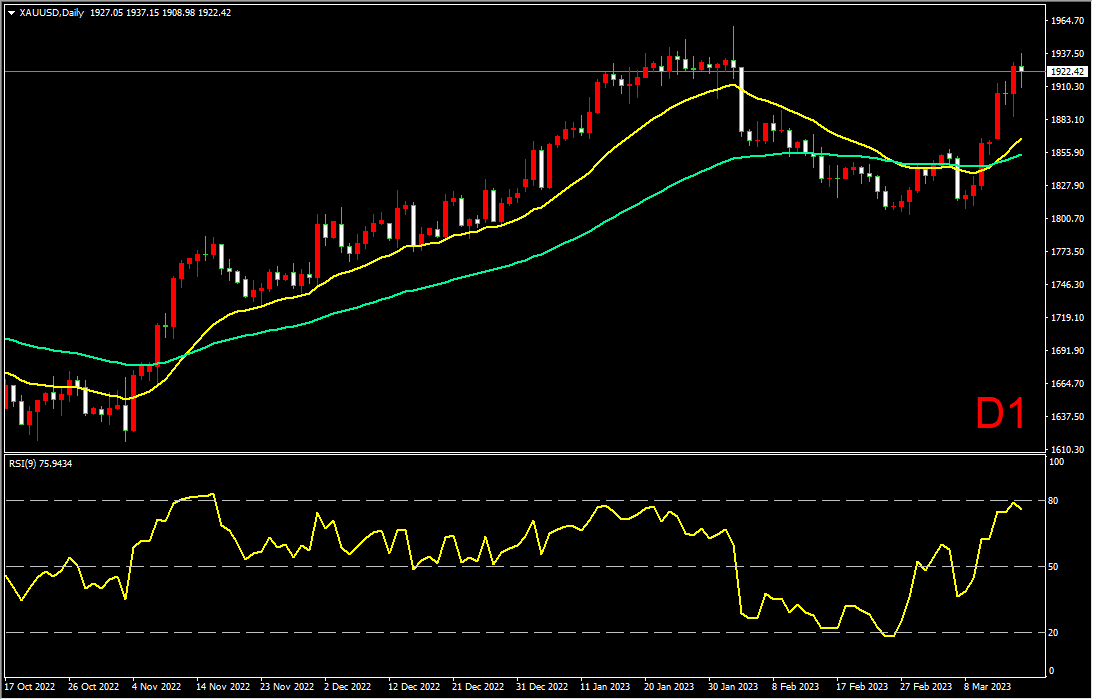Click the RSI 20 level label

(1053, 632)
